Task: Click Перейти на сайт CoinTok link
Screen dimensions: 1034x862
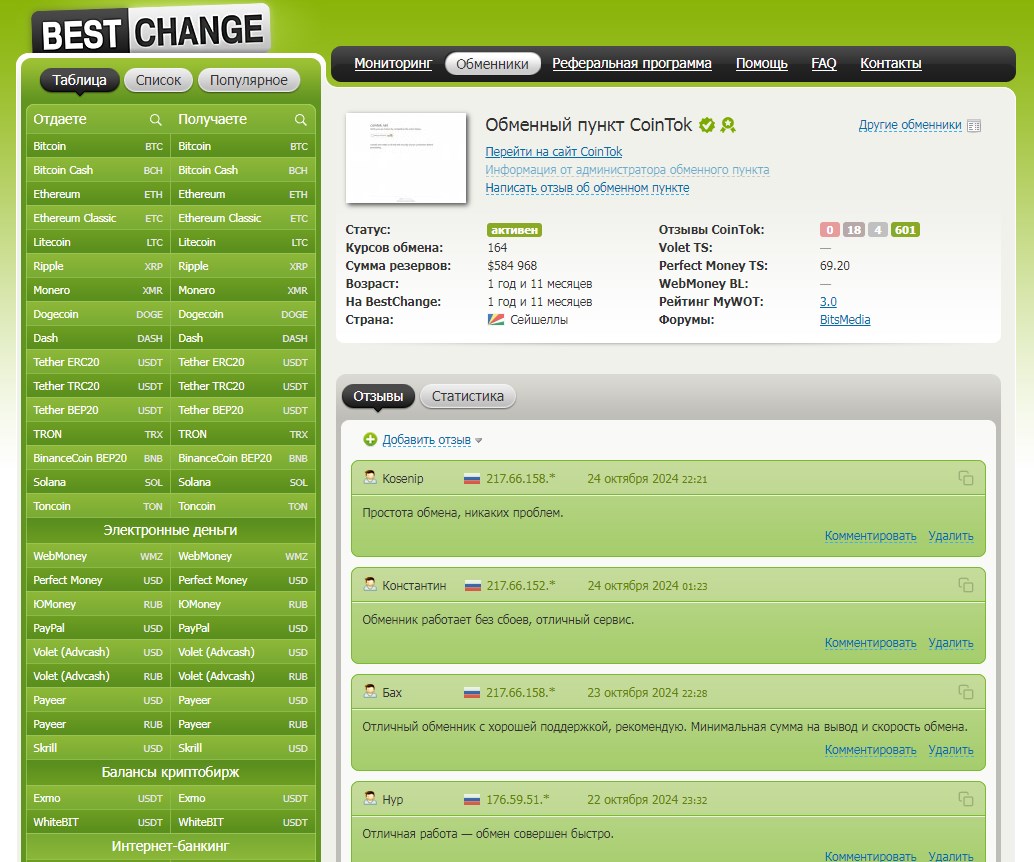Action: coord(554,152)
